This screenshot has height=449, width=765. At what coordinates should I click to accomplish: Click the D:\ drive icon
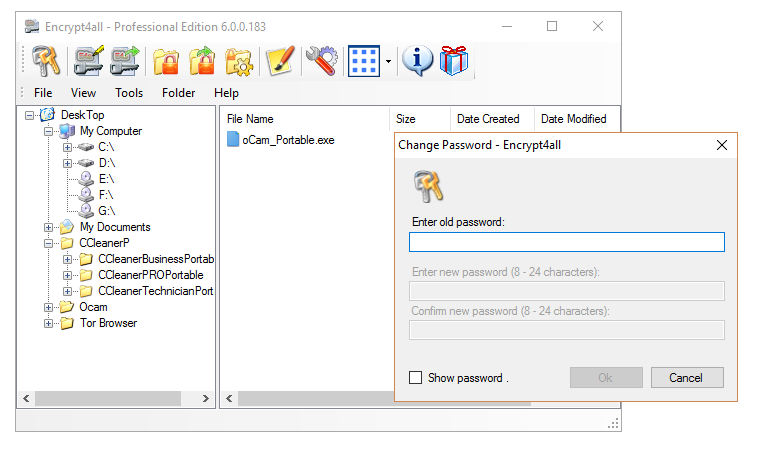(x=86, y=163)
